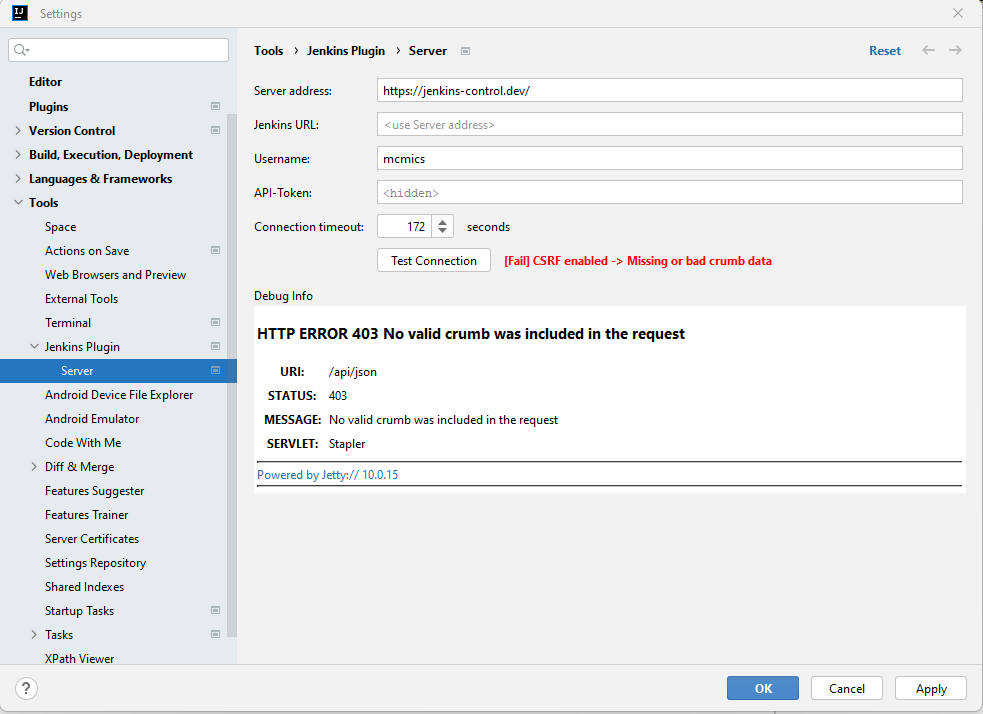Click the connection timeout value 172

[x=406, y=226]
